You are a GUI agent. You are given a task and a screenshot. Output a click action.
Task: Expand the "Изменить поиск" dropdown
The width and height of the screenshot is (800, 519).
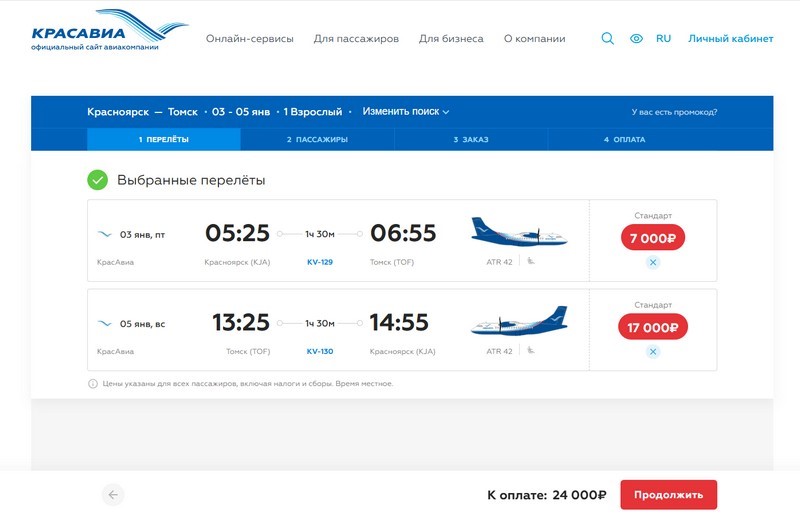tap(406, 112)
